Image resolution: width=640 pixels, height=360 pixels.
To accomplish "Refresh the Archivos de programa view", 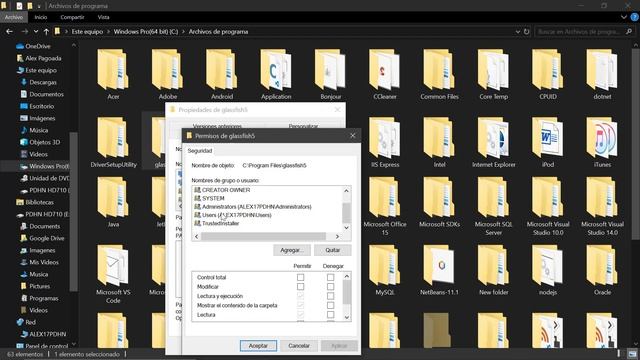I will click(527, 31).
